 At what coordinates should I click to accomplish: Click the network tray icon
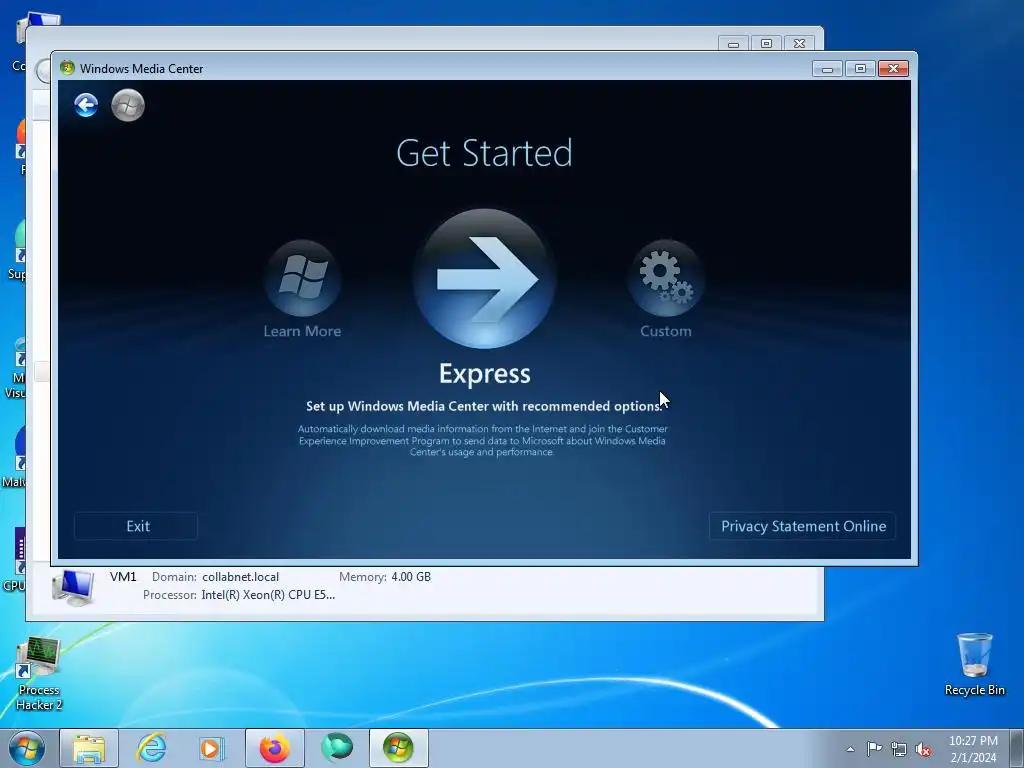(x=899, y=749)
